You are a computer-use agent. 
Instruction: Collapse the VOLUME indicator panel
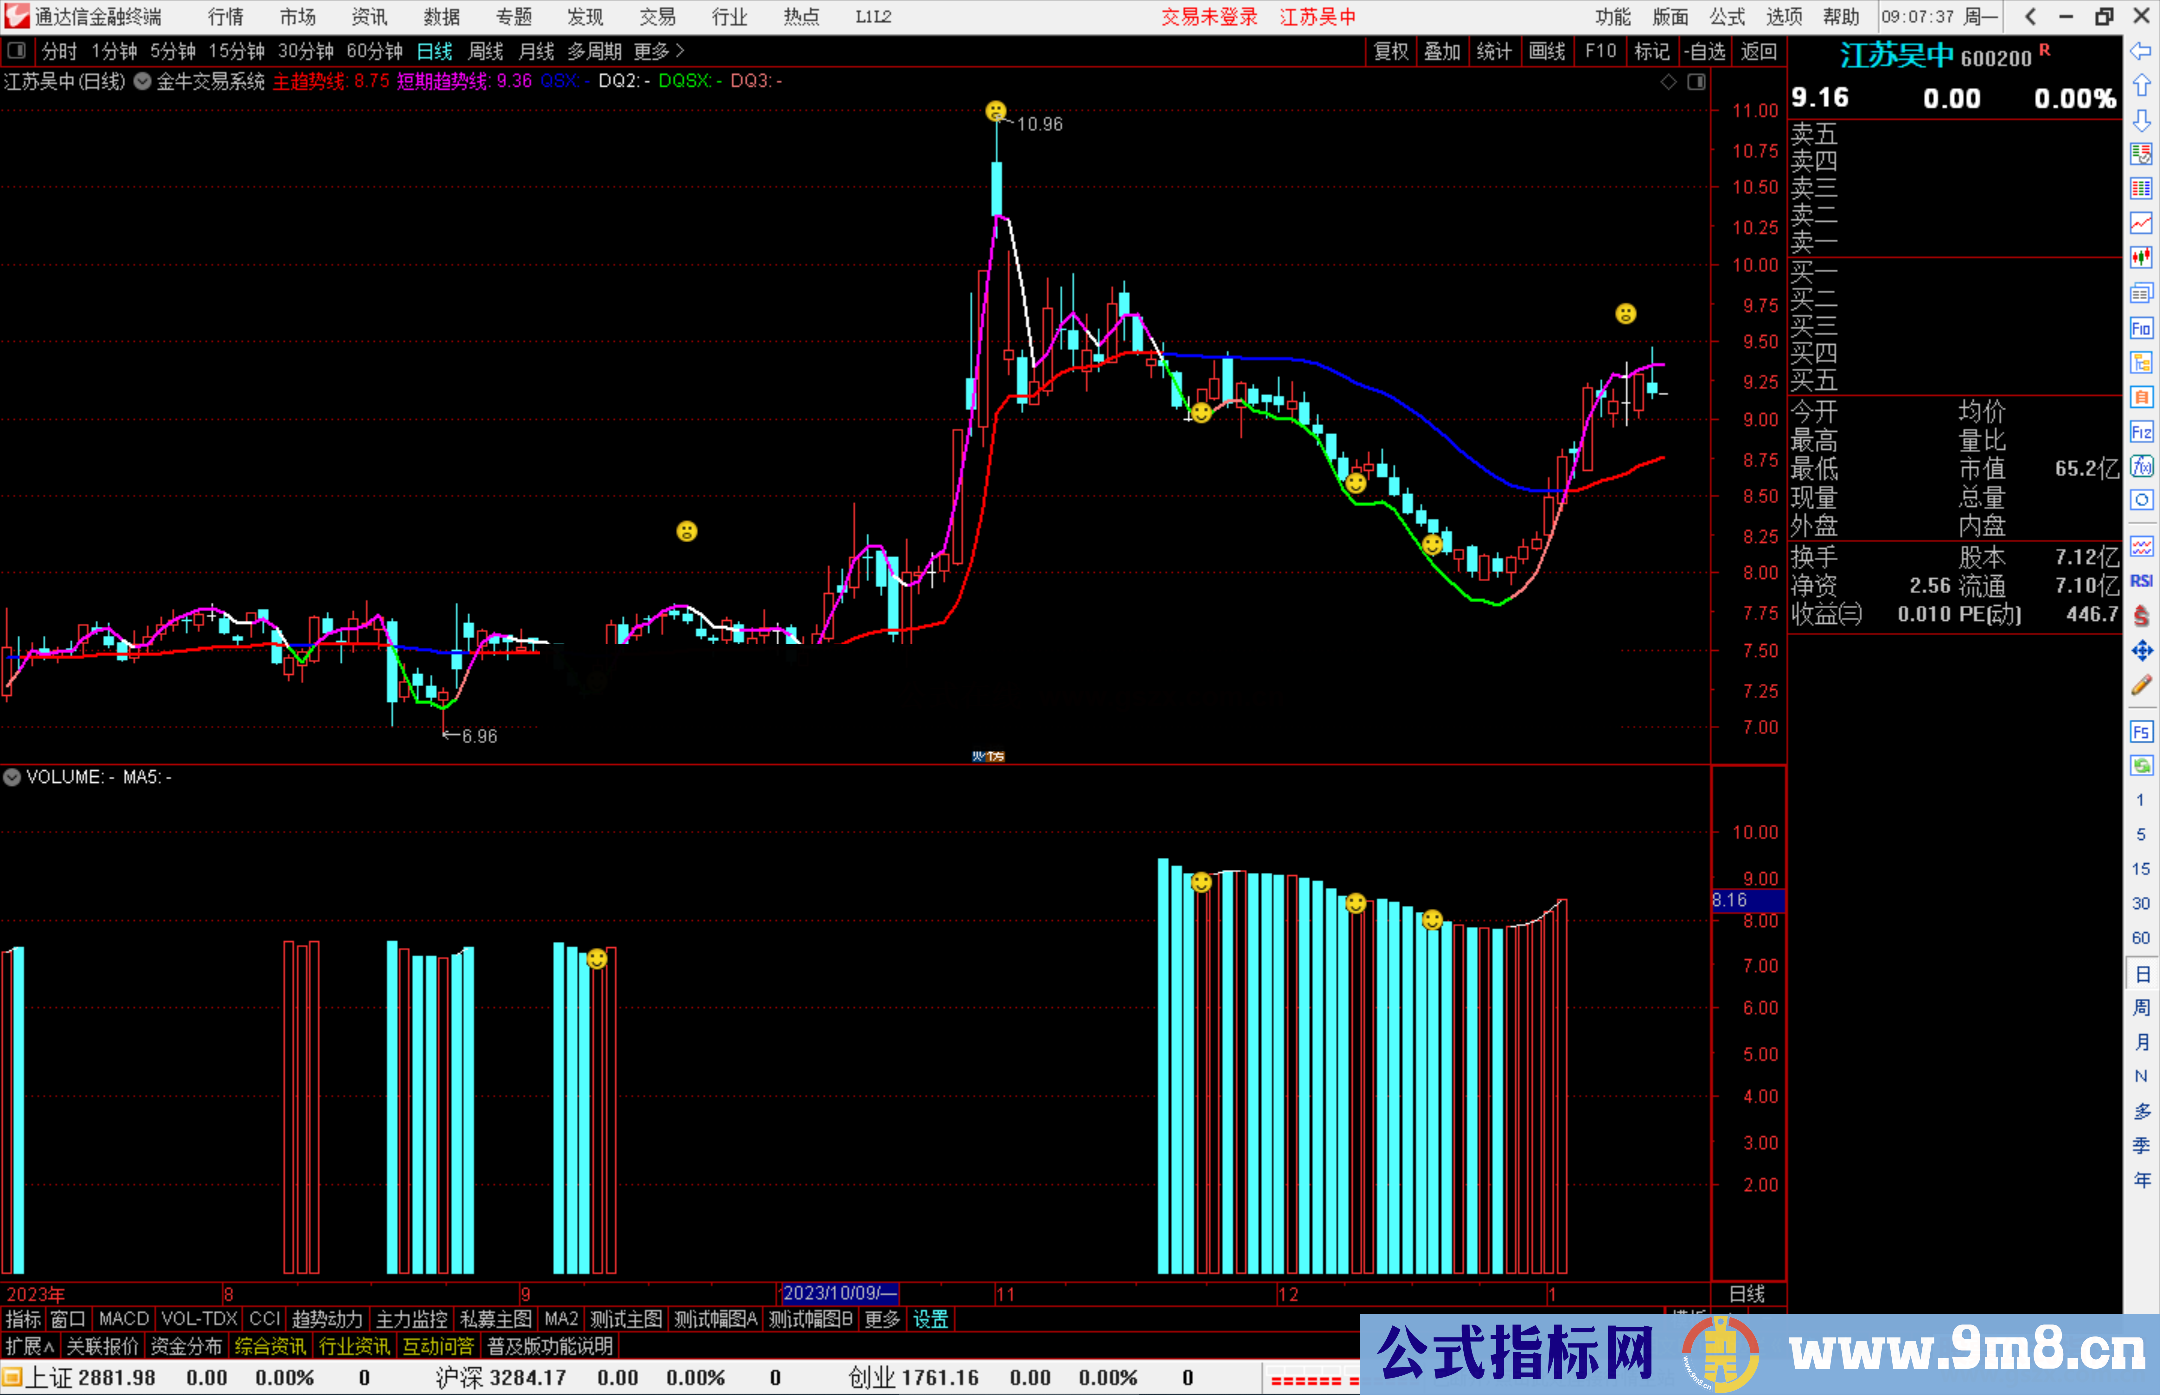point(12,777)
